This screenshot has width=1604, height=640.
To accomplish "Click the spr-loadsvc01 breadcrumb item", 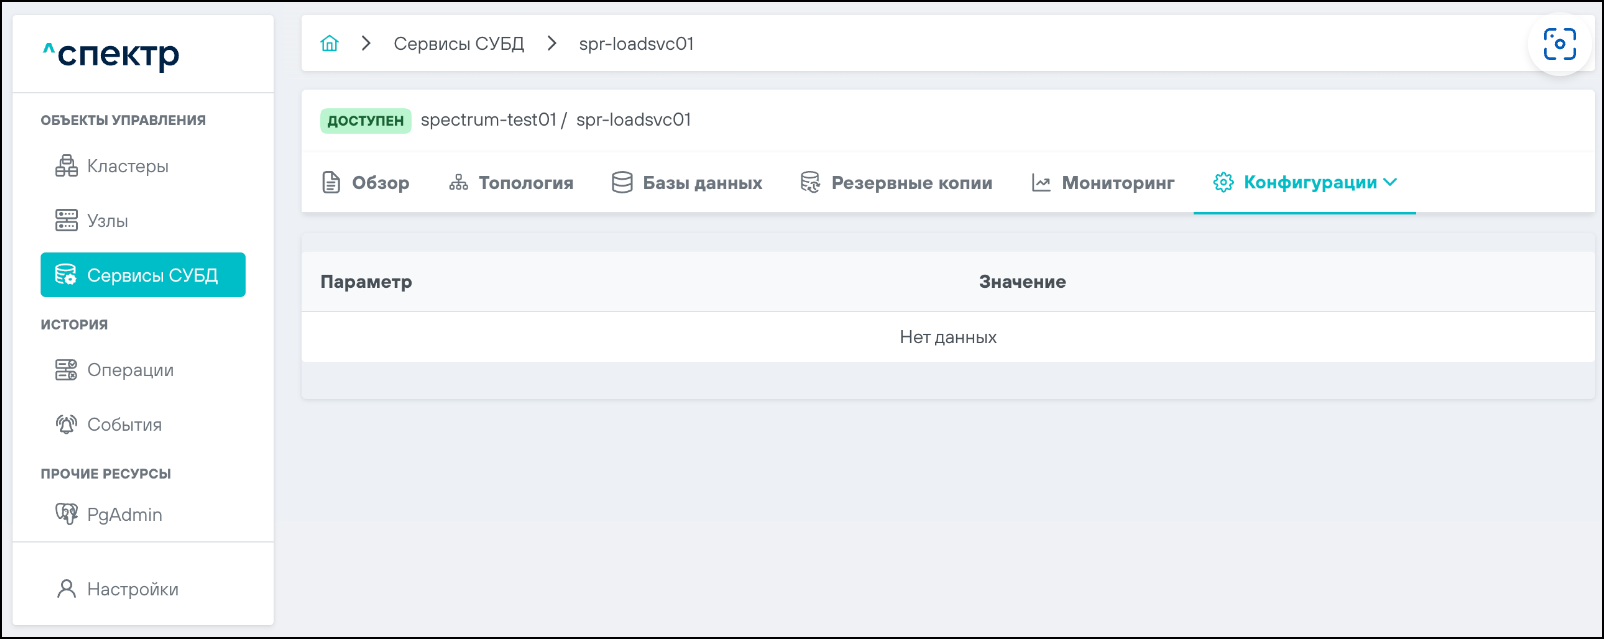I will [x=636, y=43].
